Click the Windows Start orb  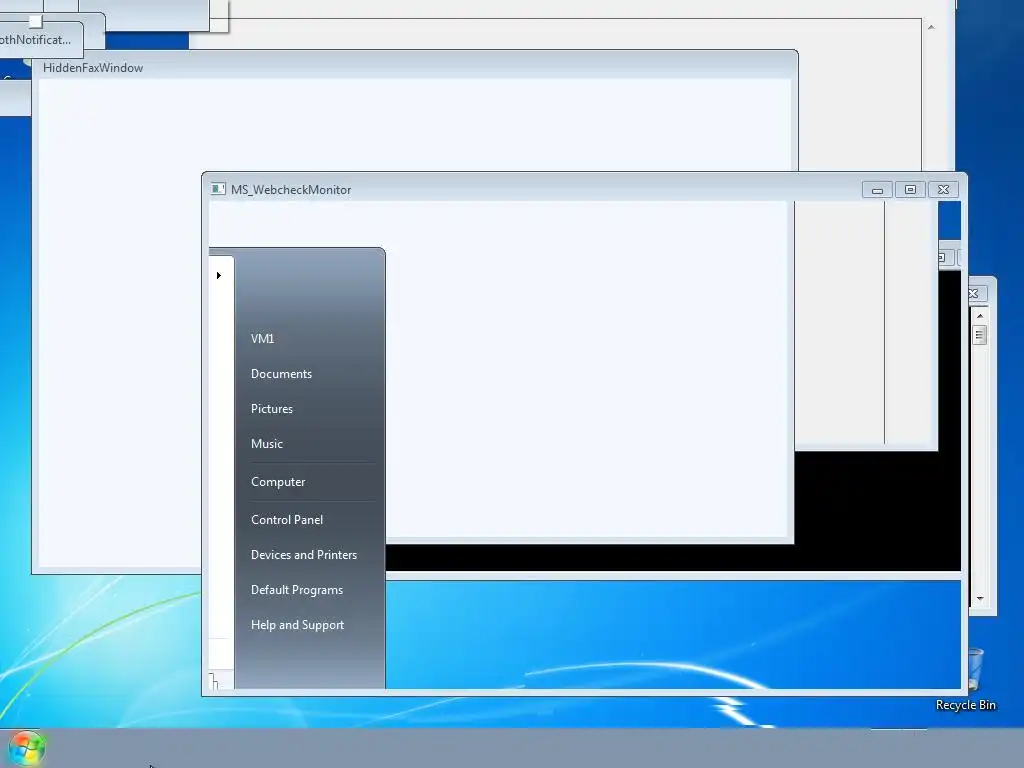pos(26,748)
